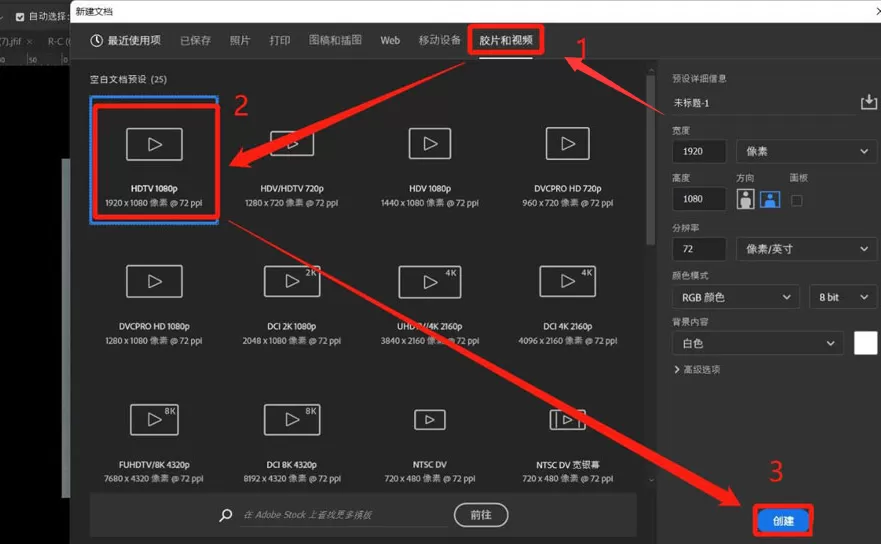Click the save preset icon beside 未标题-1

[x=869, y=102]
